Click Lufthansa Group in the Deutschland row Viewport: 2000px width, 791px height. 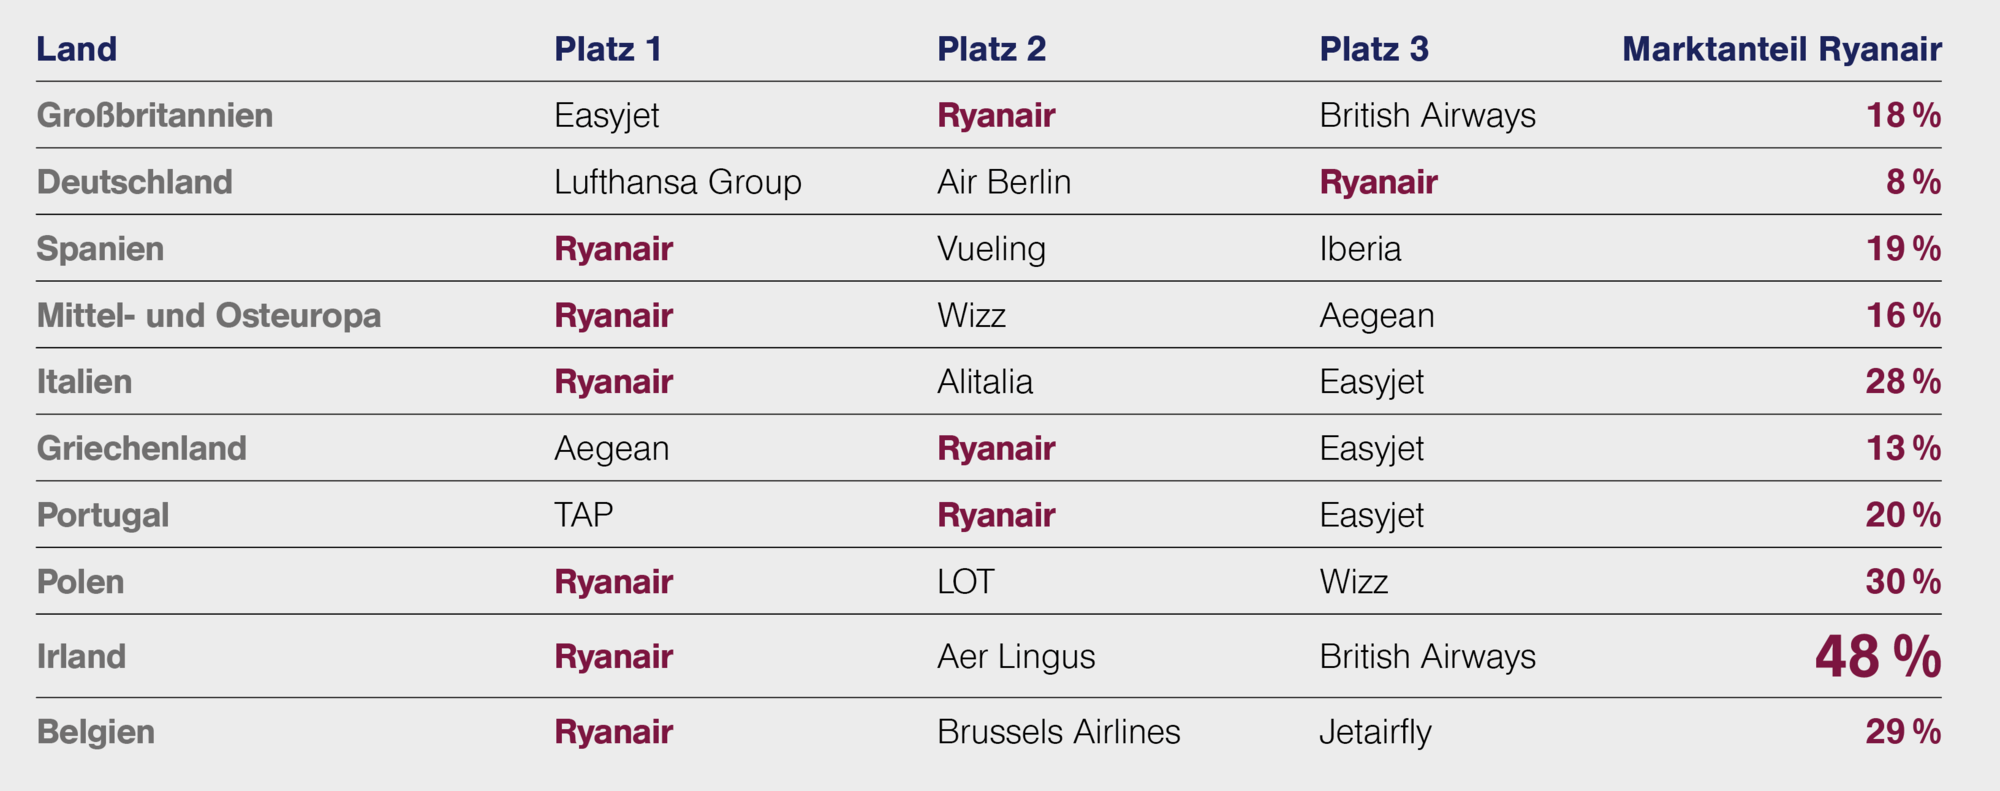pos(678,182)
